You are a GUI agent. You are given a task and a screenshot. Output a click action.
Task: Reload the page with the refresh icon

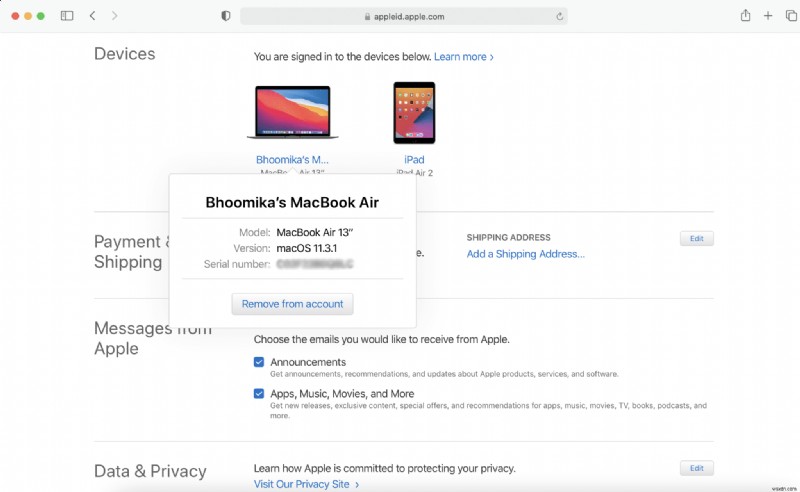pos(560,16)
